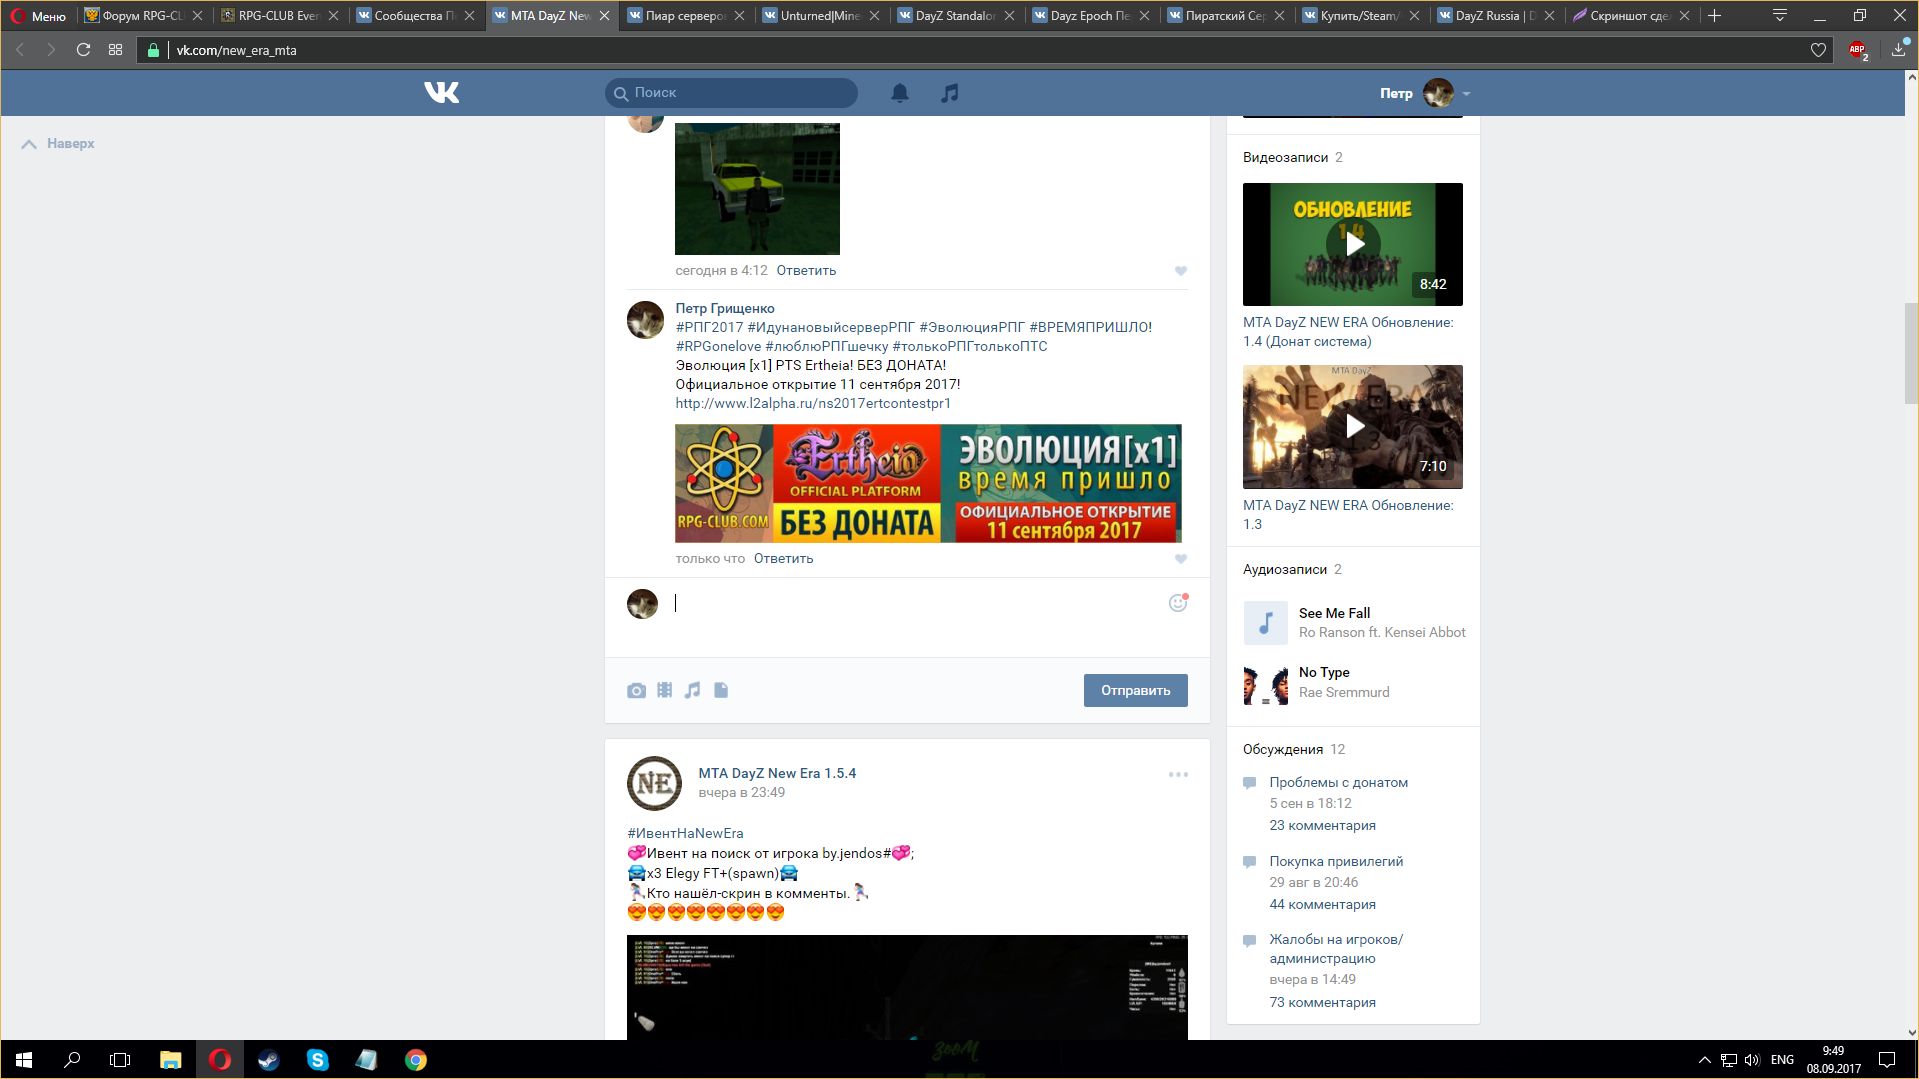Switch to Пиар серверов tab
The height and width of the screenshot is (1079, 1919).
pos(685,16)
